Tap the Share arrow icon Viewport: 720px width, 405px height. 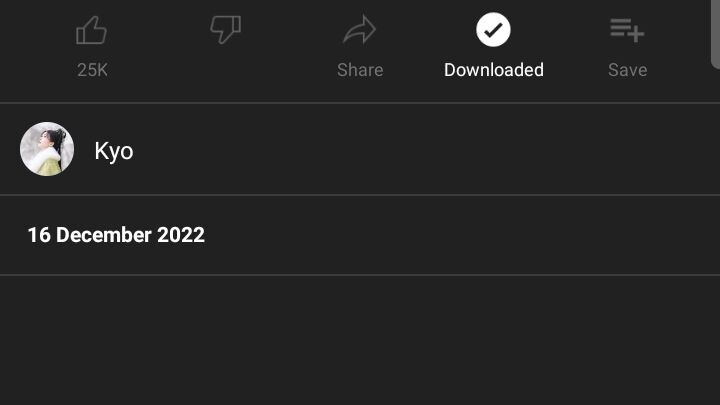click(x=359, y=31)
